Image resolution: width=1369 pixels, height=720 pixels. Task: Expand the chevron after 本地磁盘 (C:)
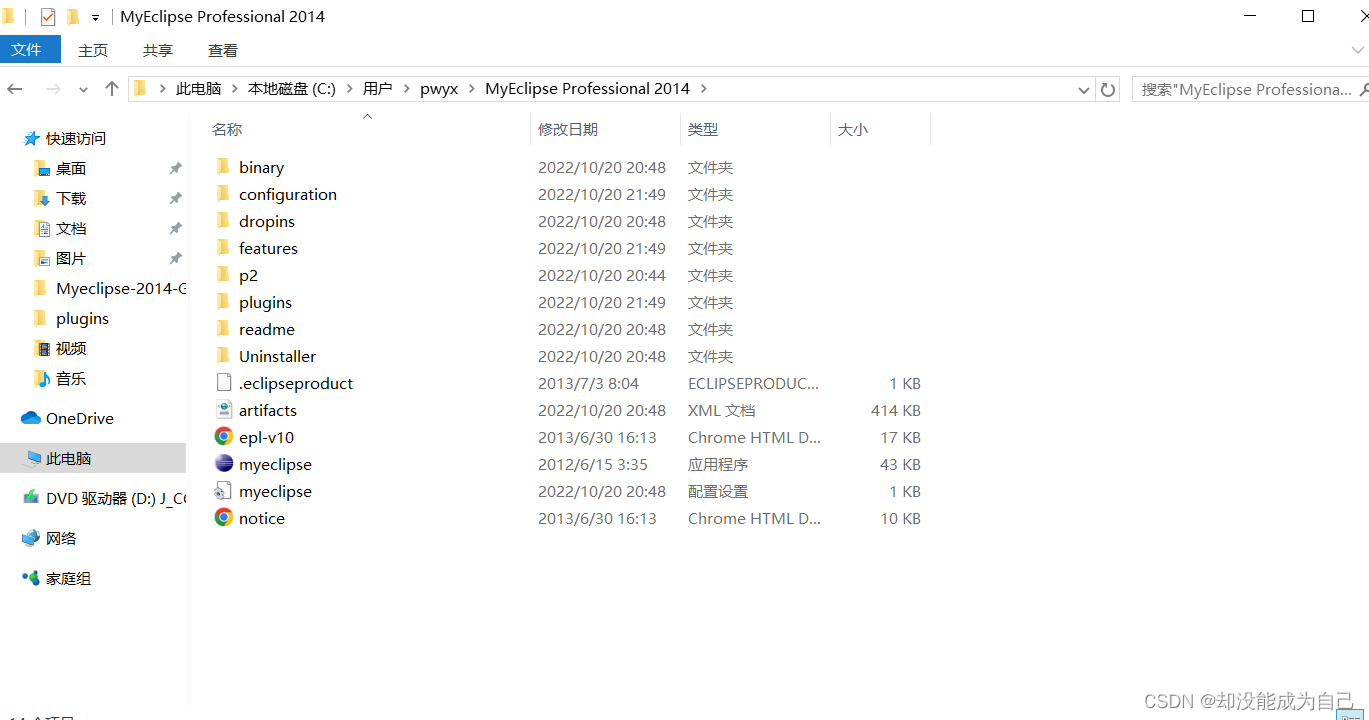(350, 89)
